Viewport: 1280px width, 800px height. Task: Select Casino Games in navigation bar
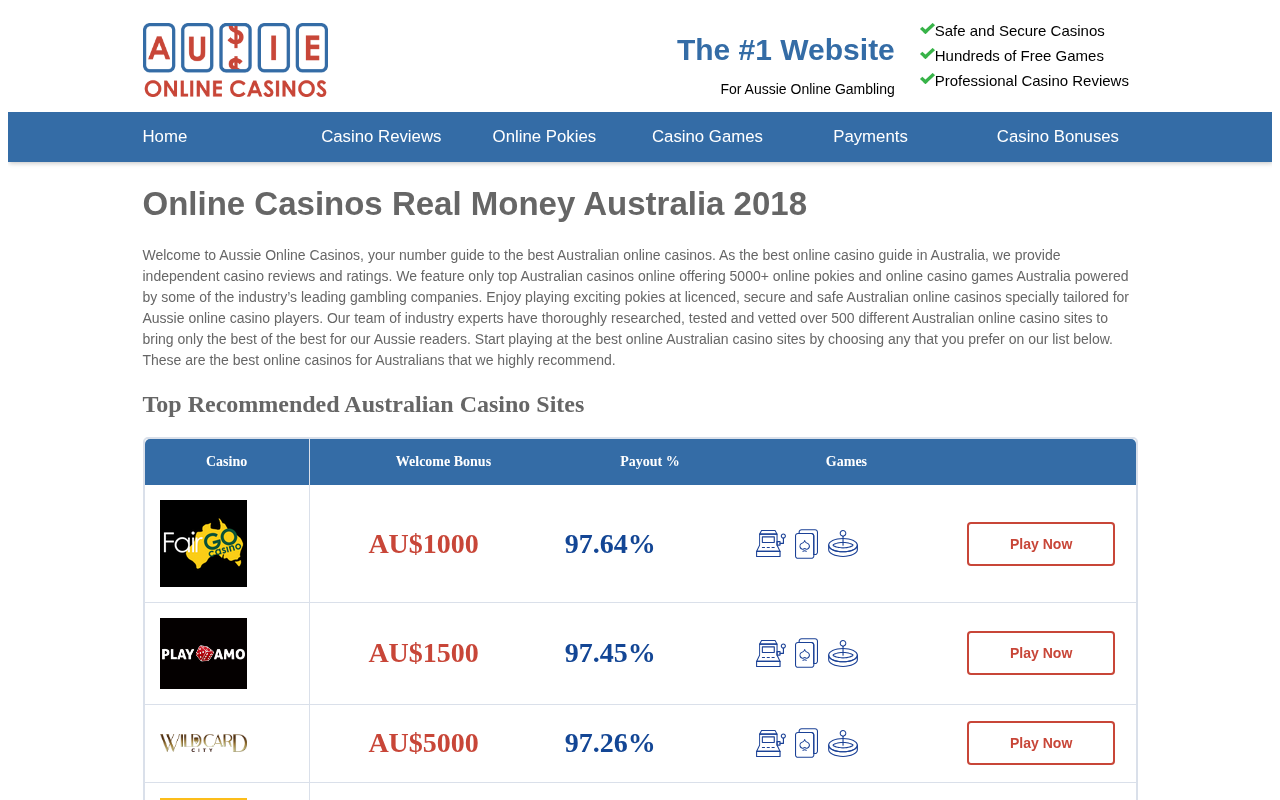[707, 137]
